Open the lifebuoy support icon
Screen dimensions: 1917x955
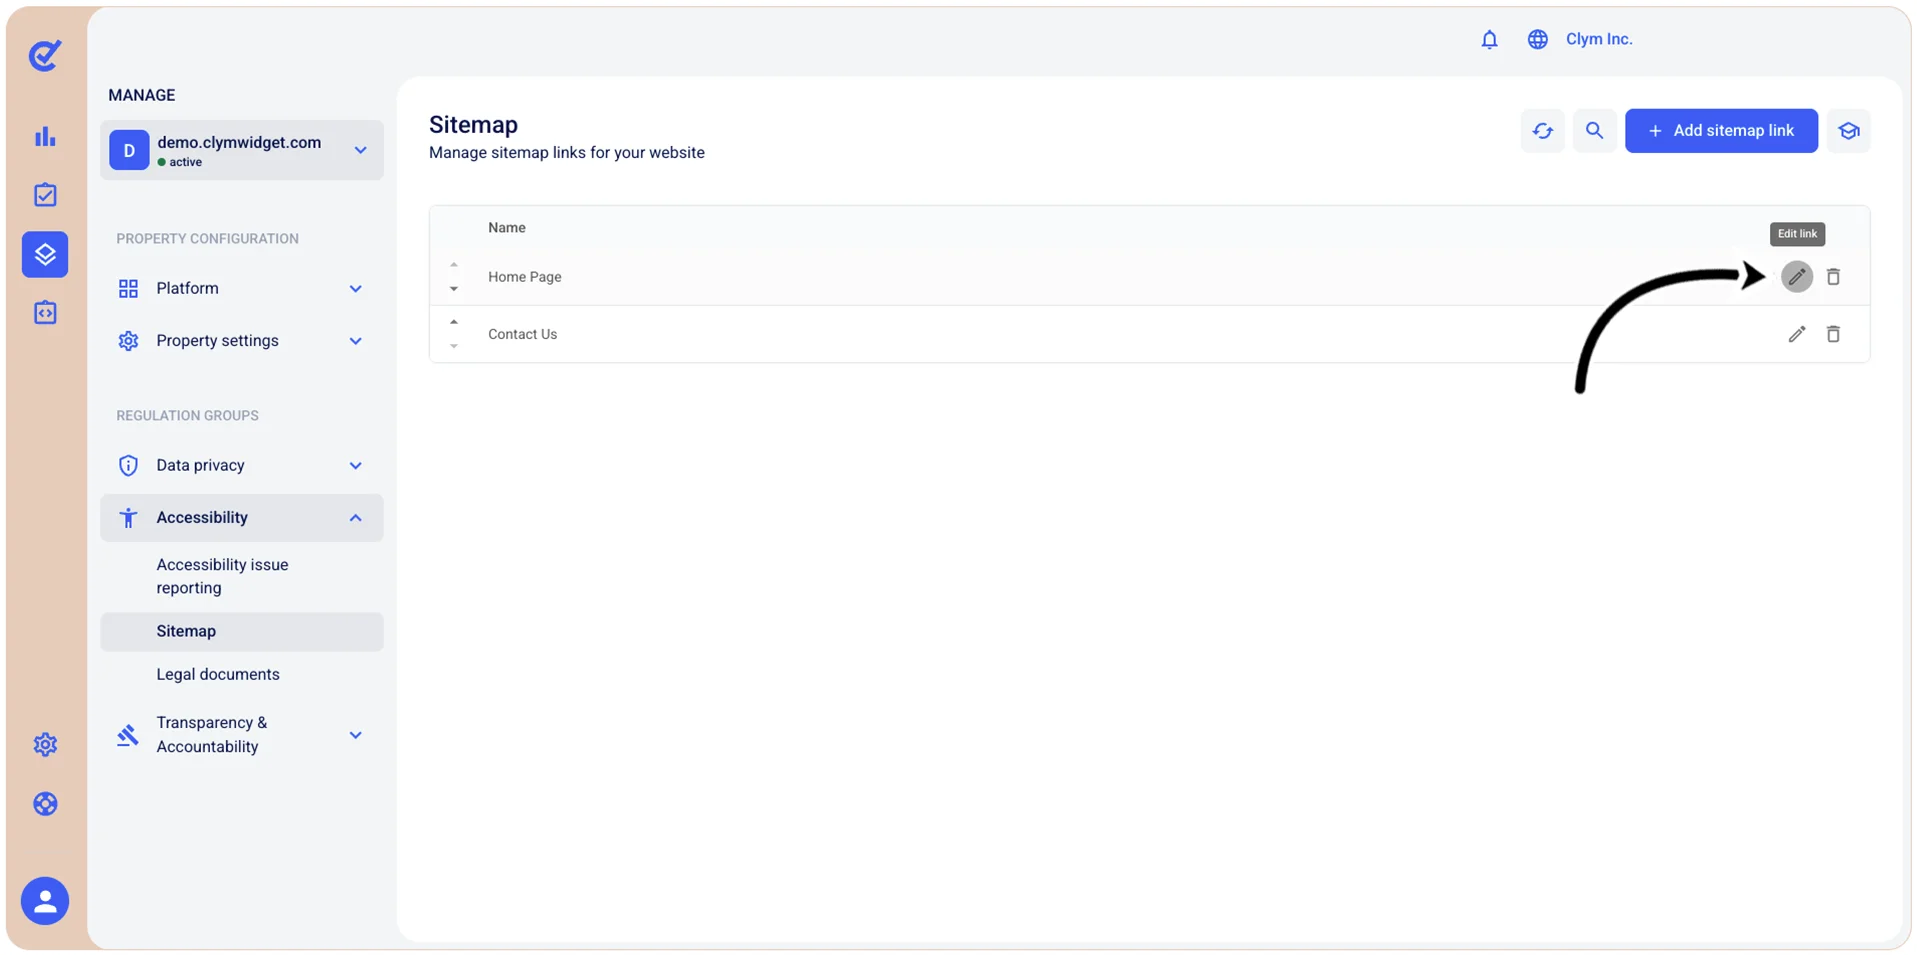coord(45,804)
